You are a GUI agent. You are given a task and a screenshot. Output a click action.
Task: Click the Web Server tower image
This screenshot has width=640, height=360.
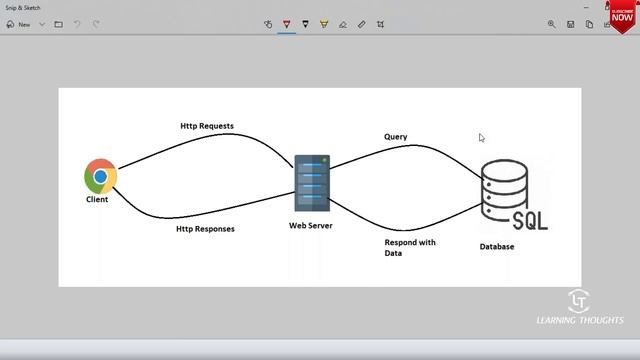pos(312,183)
